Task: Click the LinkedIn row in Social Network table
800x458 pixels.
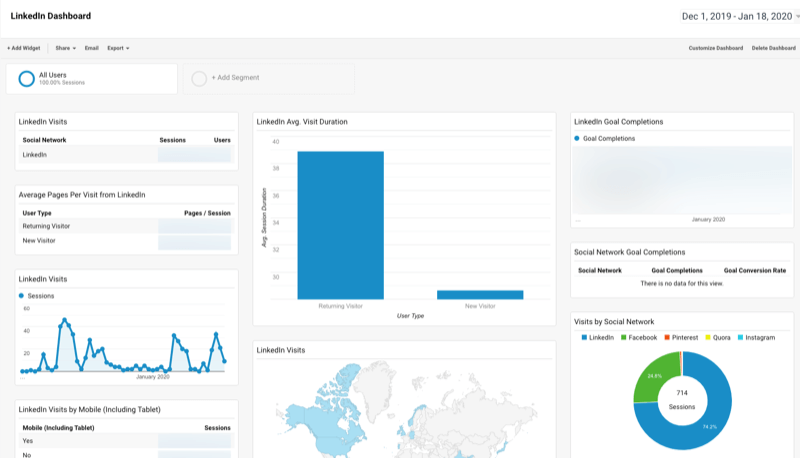Action: point(127,155)
